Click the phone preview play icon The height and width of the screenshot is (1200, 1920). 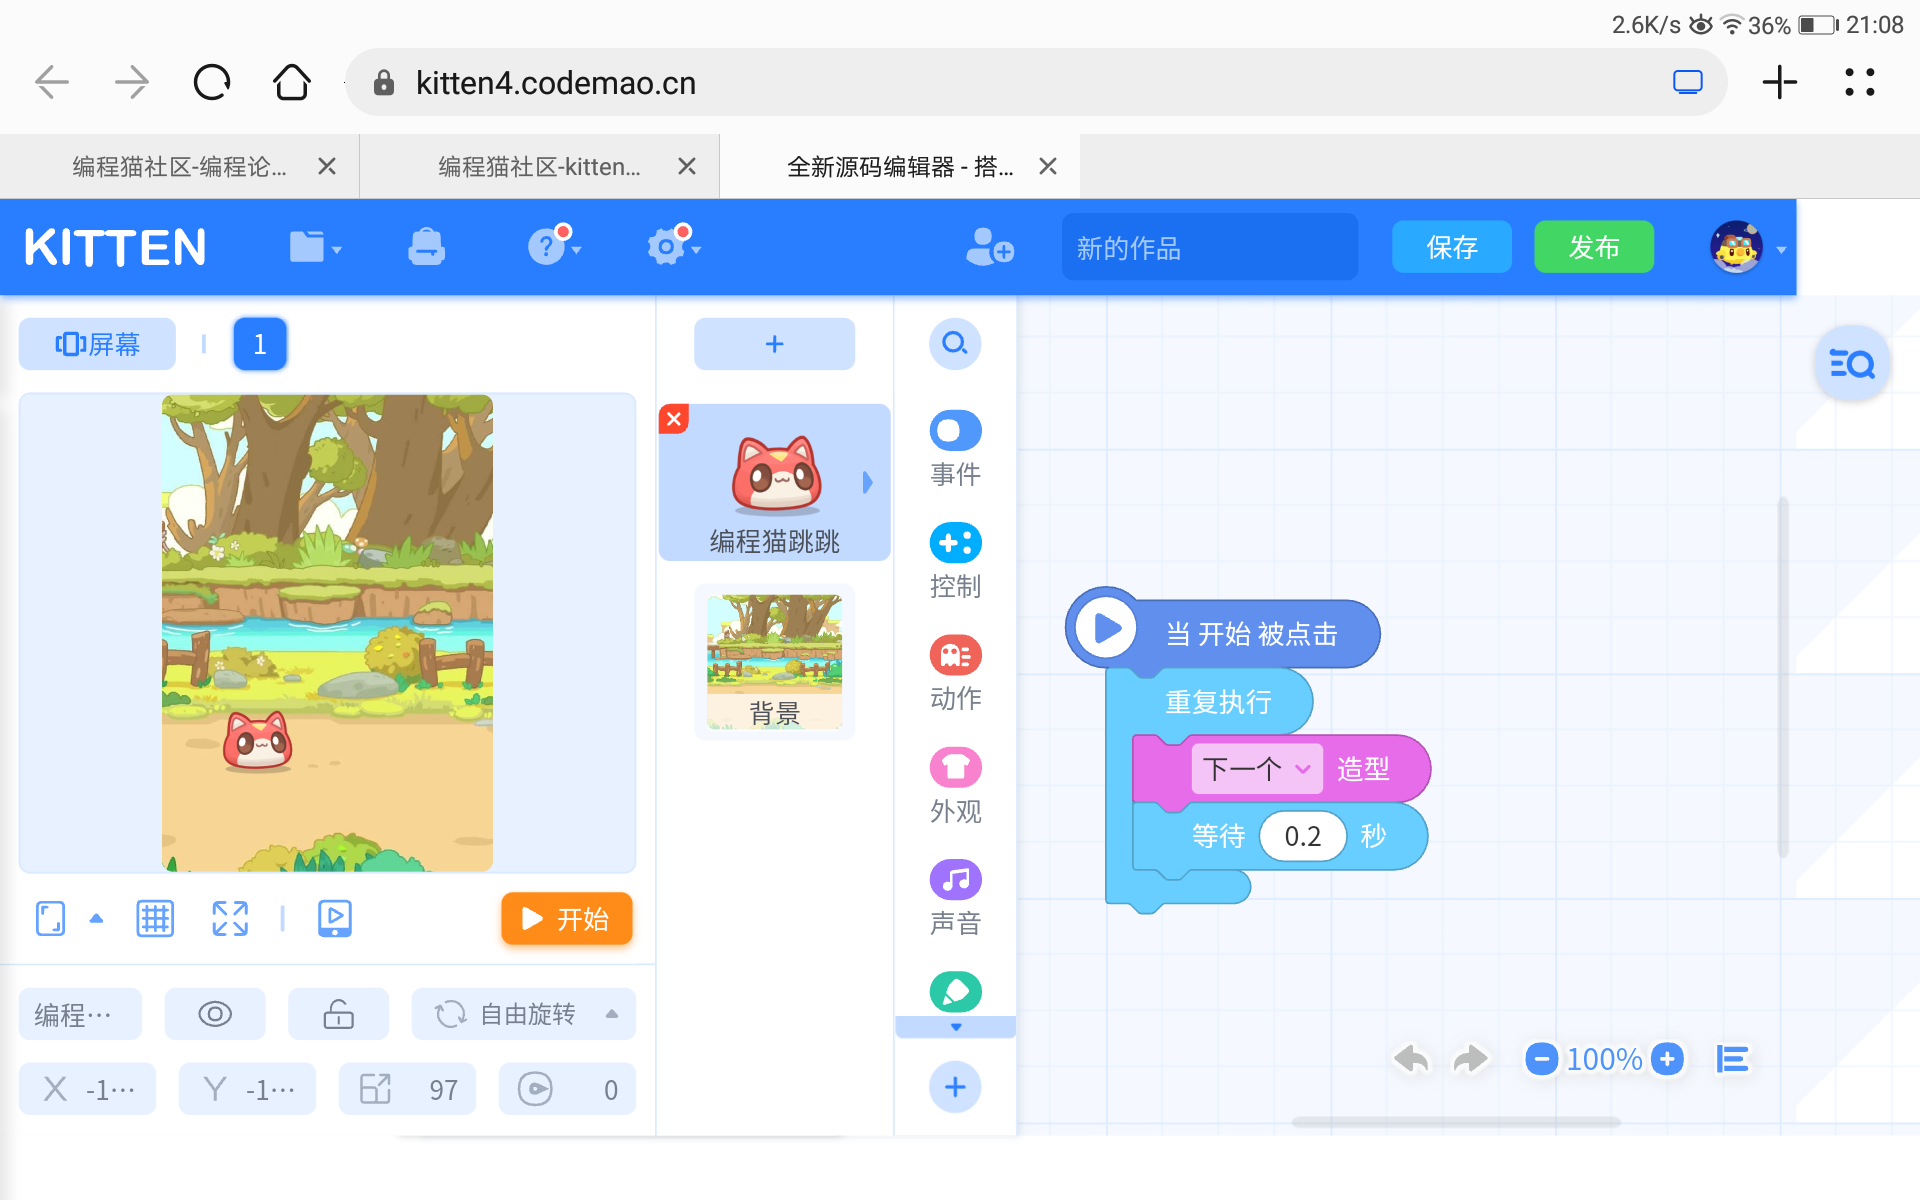334,918
